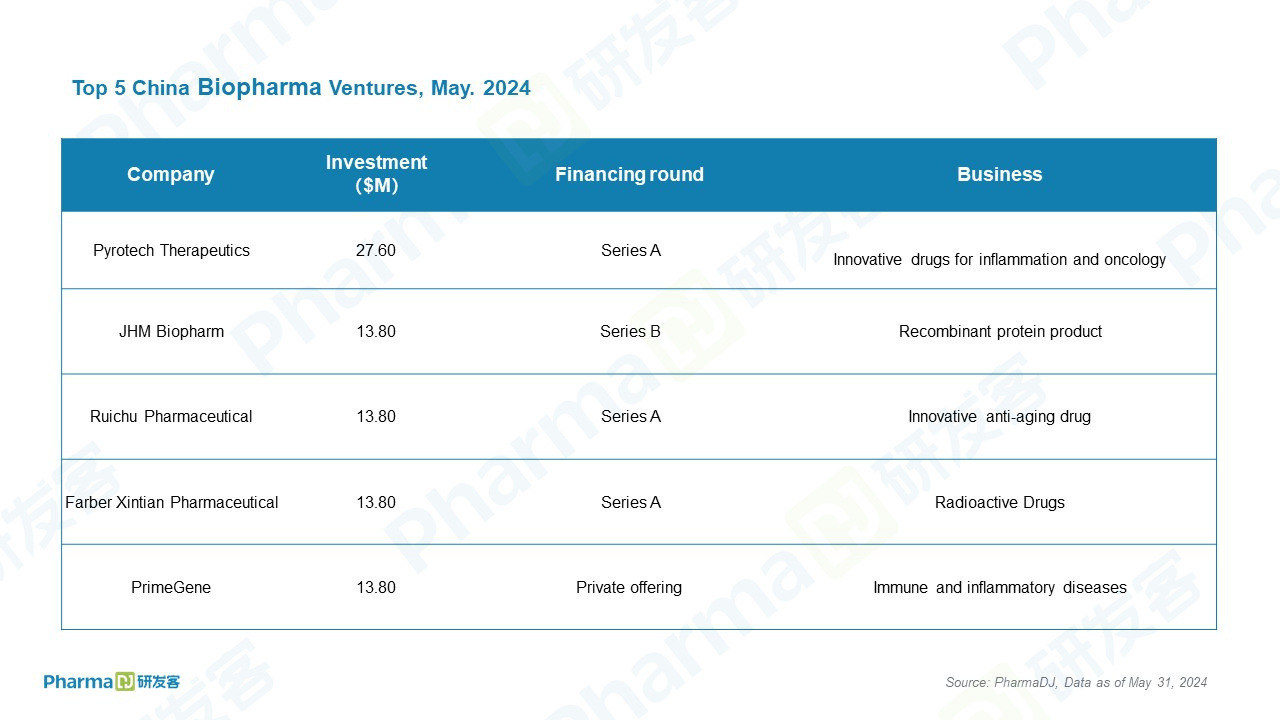This screenshot has width=1280, height=720.
Task: Click the slide title about Biopharma Ventures
Action: 301,88
